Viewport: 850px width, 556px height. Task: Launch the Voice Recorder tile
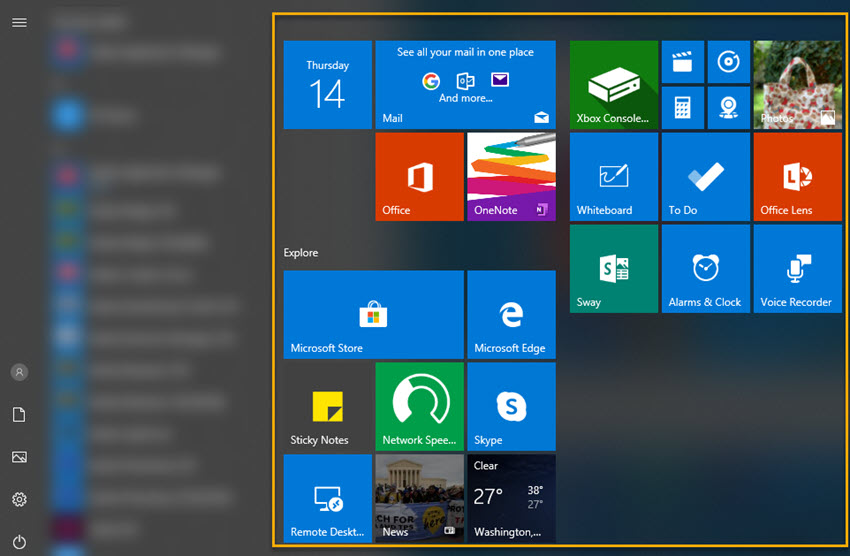797,269
